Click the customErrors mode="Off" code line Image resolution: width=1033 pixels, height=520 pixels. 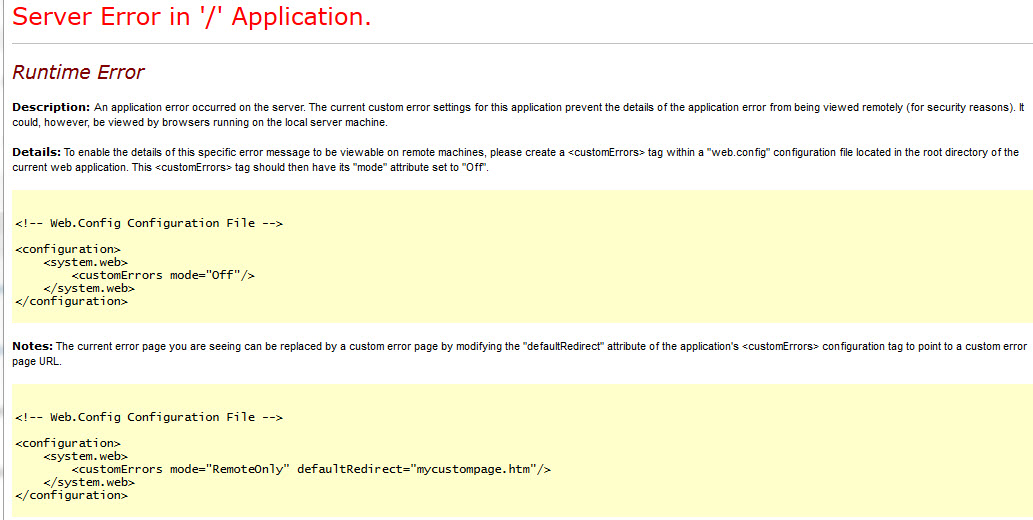coord(163,275)
